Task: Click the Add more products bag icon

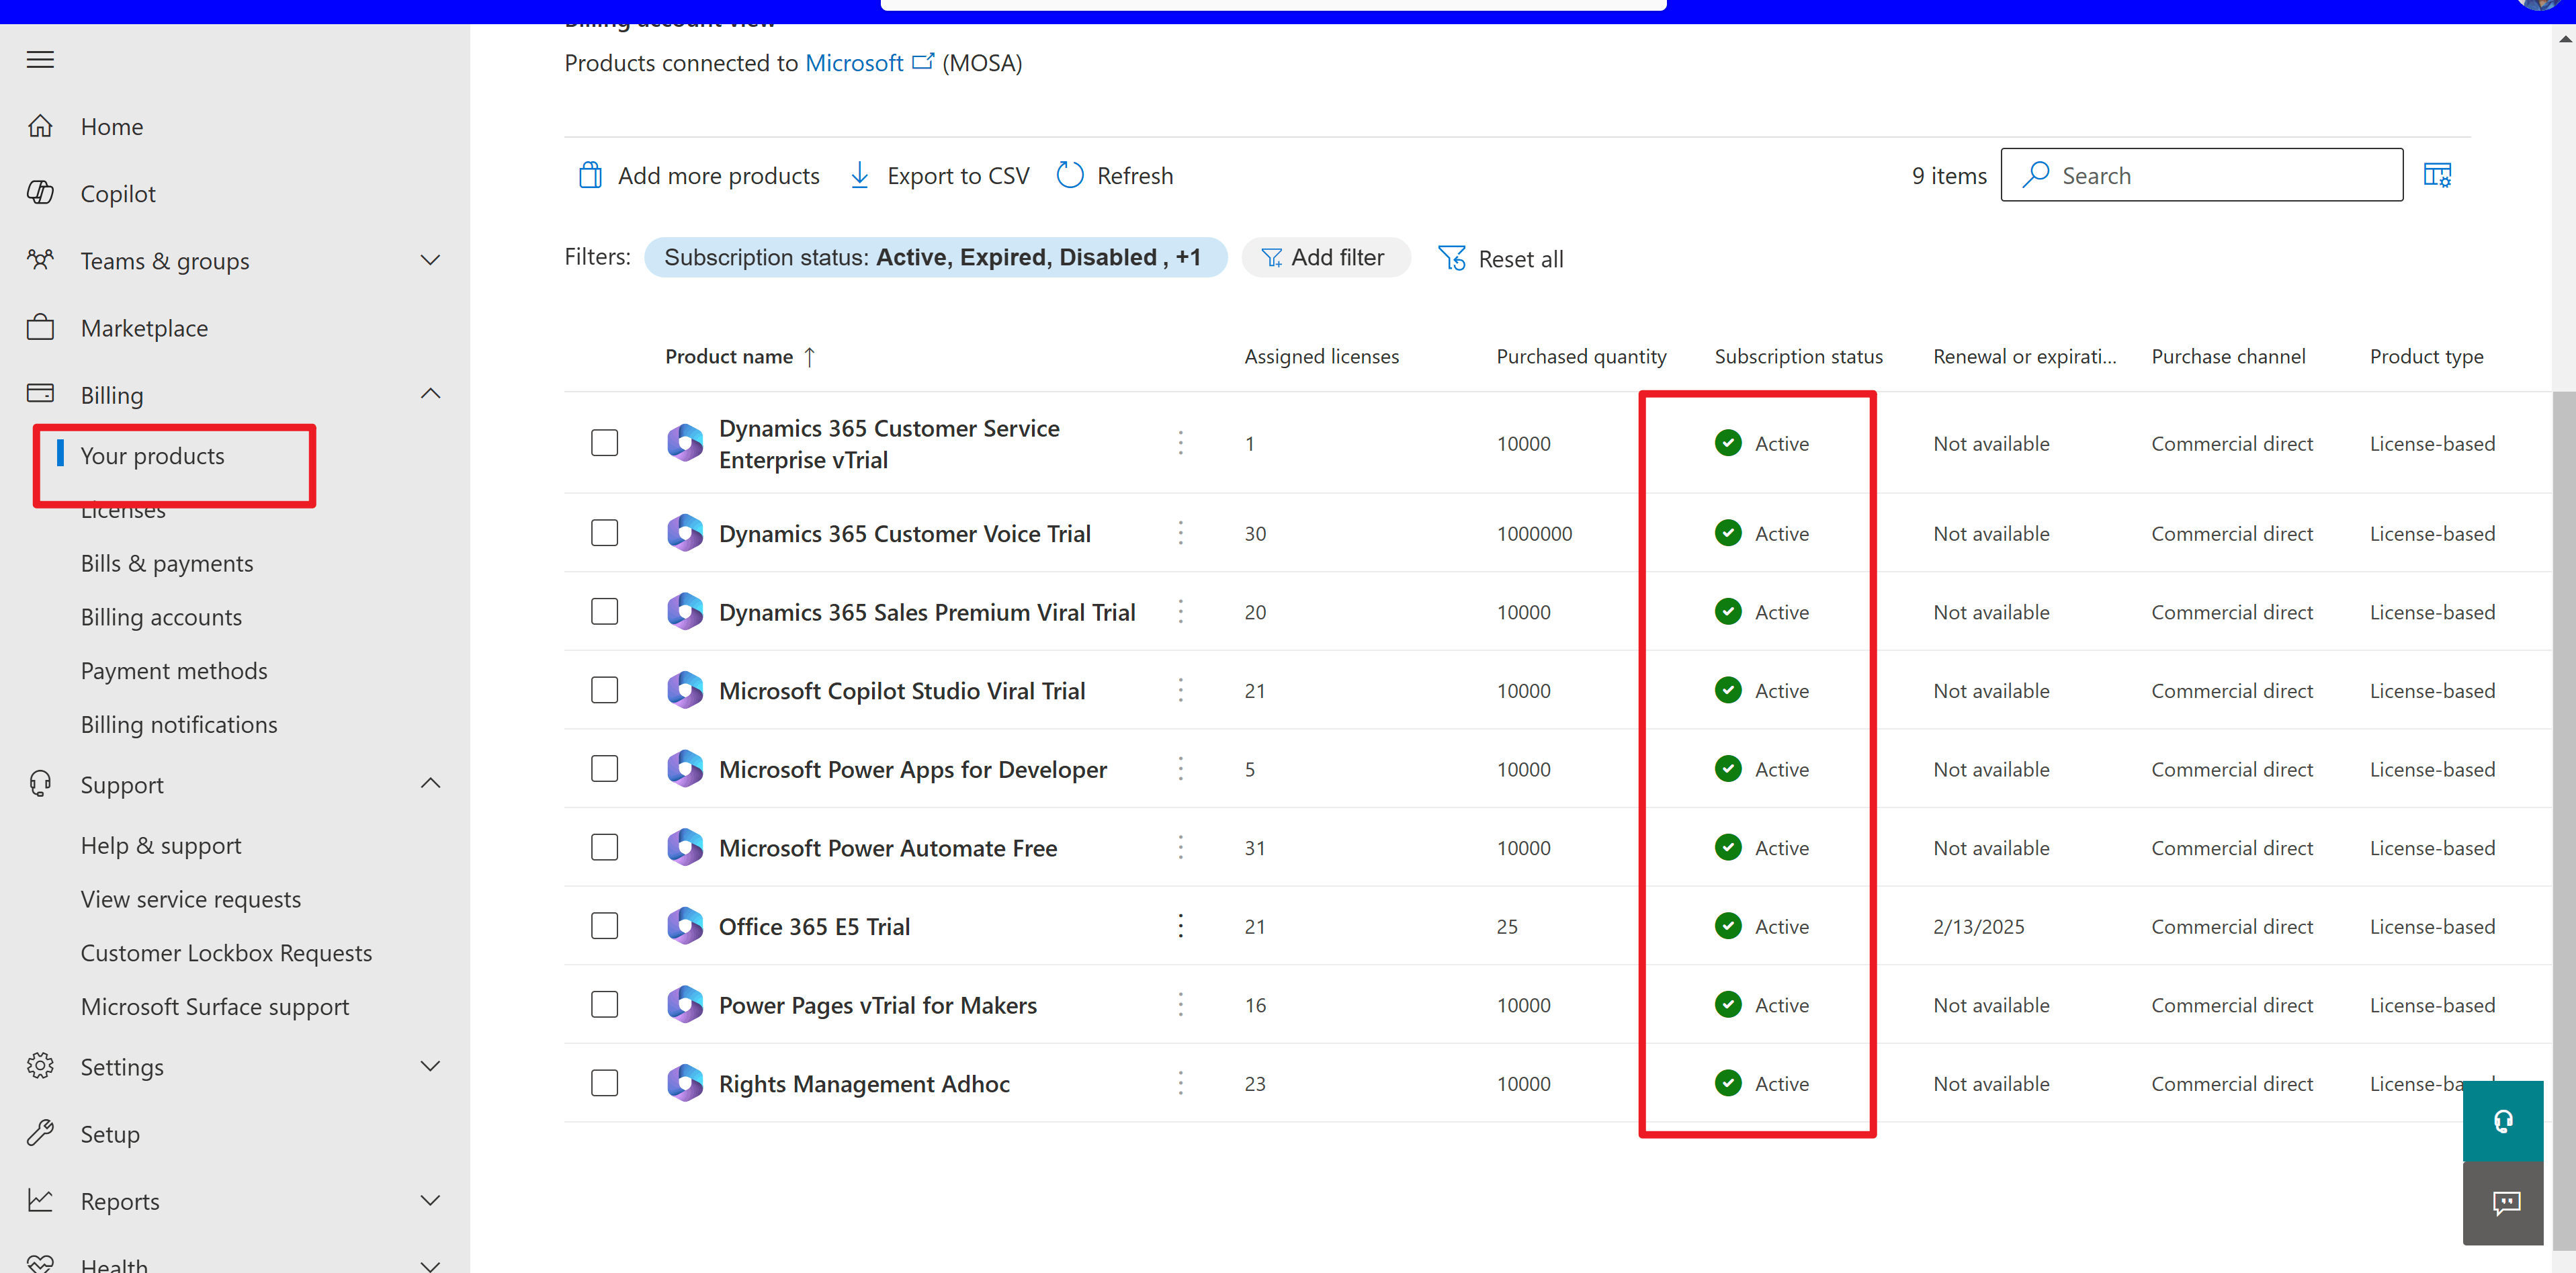Action: click(590, 175)
